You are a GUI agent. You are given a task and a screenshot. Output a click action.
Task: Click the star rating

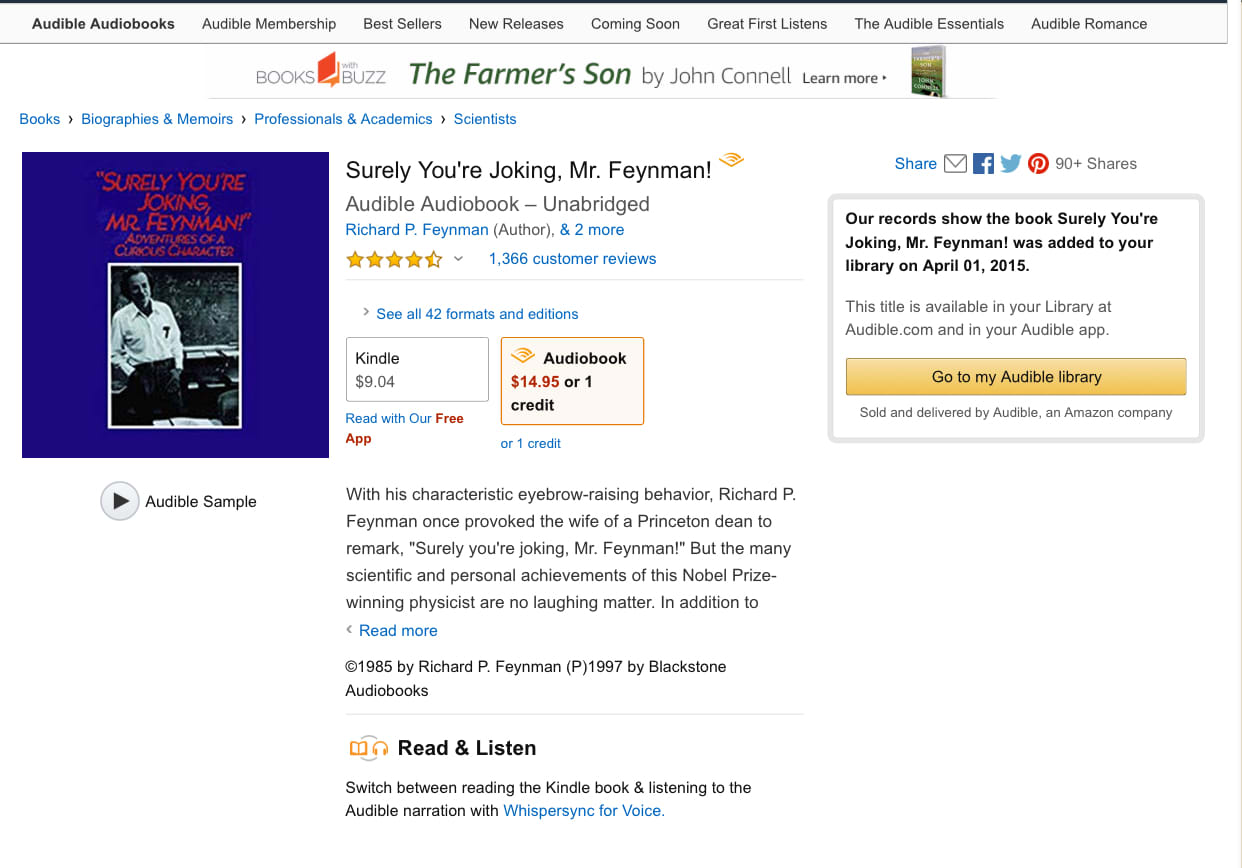394,260
